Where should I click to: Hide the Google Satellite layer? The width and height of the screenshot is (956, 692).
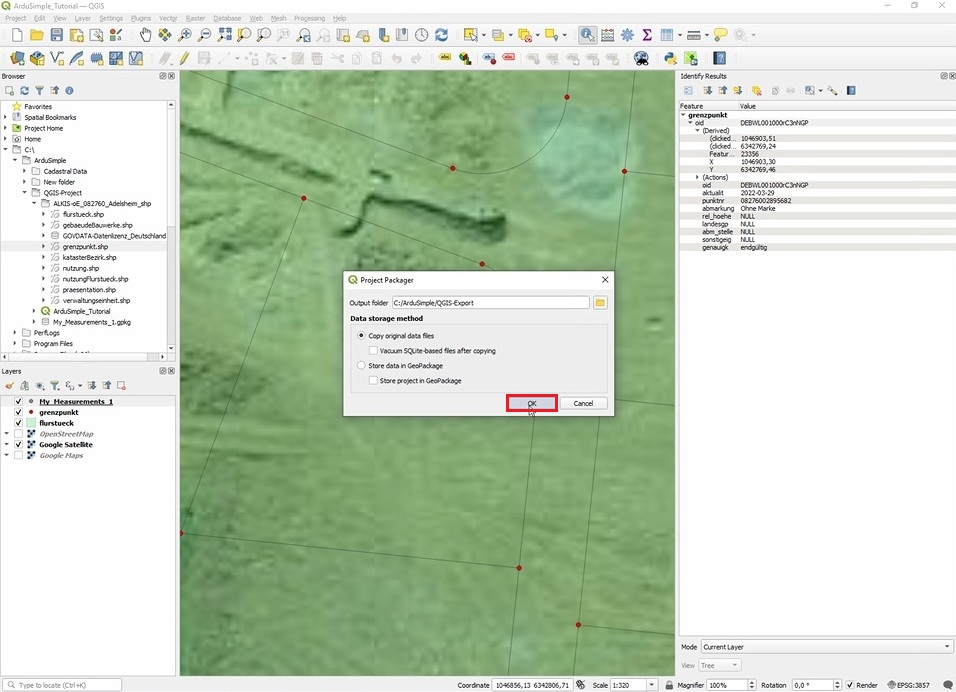coord(18,445)
